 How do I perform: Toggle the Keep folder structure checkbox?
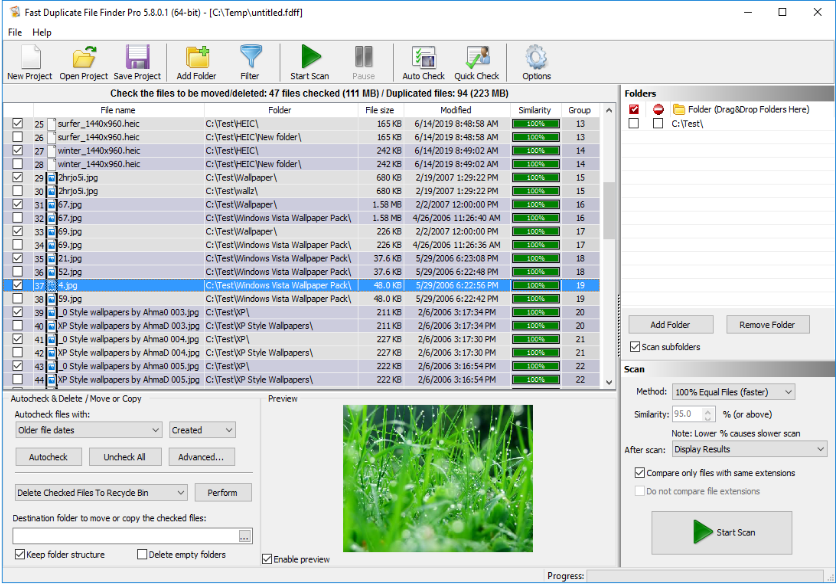(20, 554)
